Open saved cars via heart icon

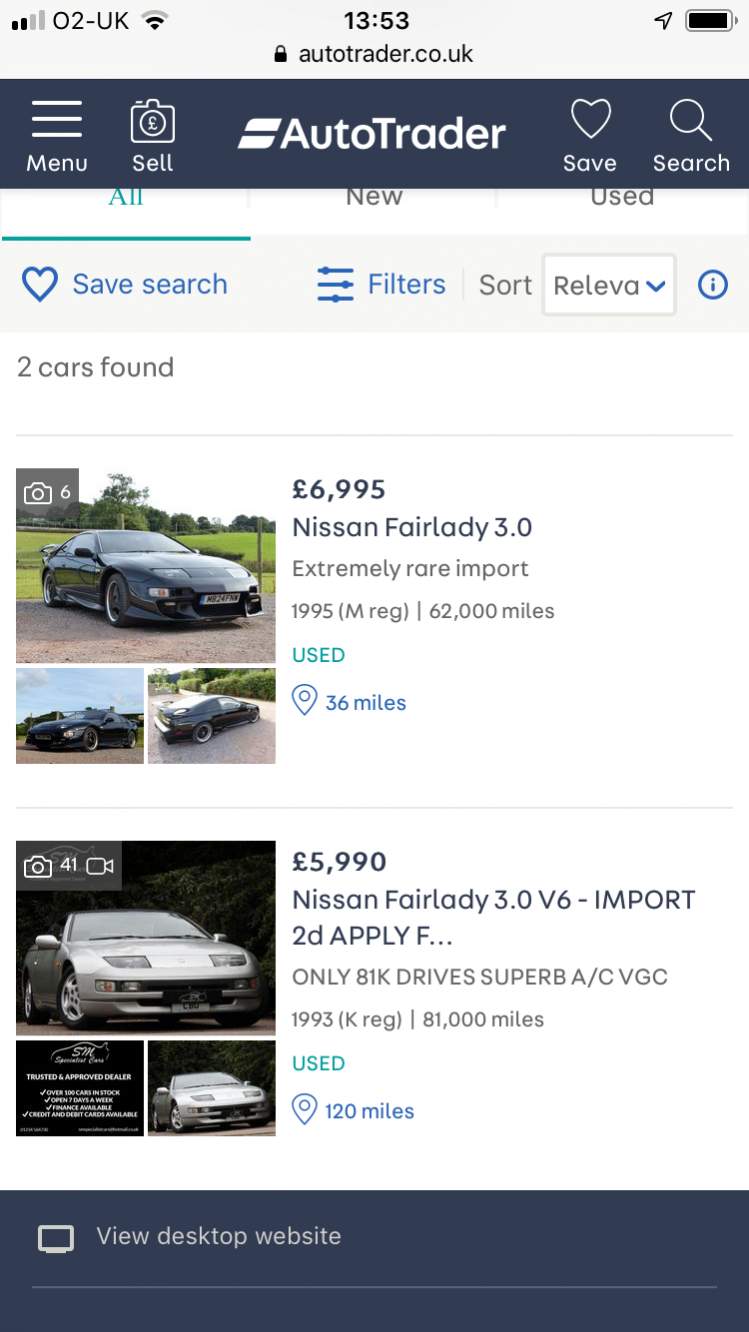point(590,121)
